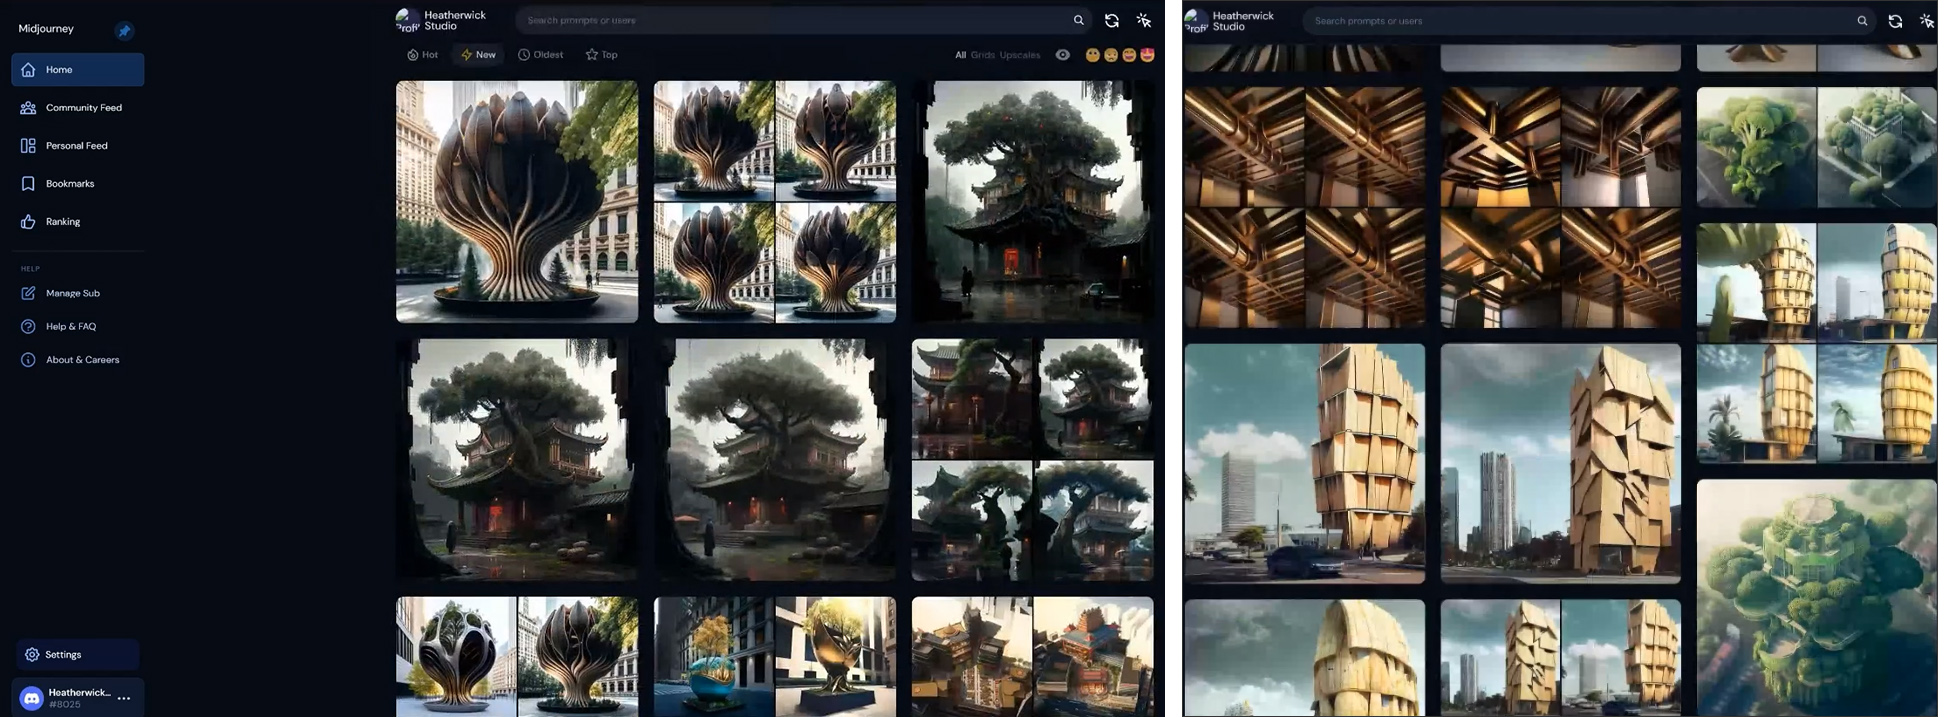Open the second-row middle tree temple image
Image resolution: width=1946 pixels, height=717 pixels.
775,460
